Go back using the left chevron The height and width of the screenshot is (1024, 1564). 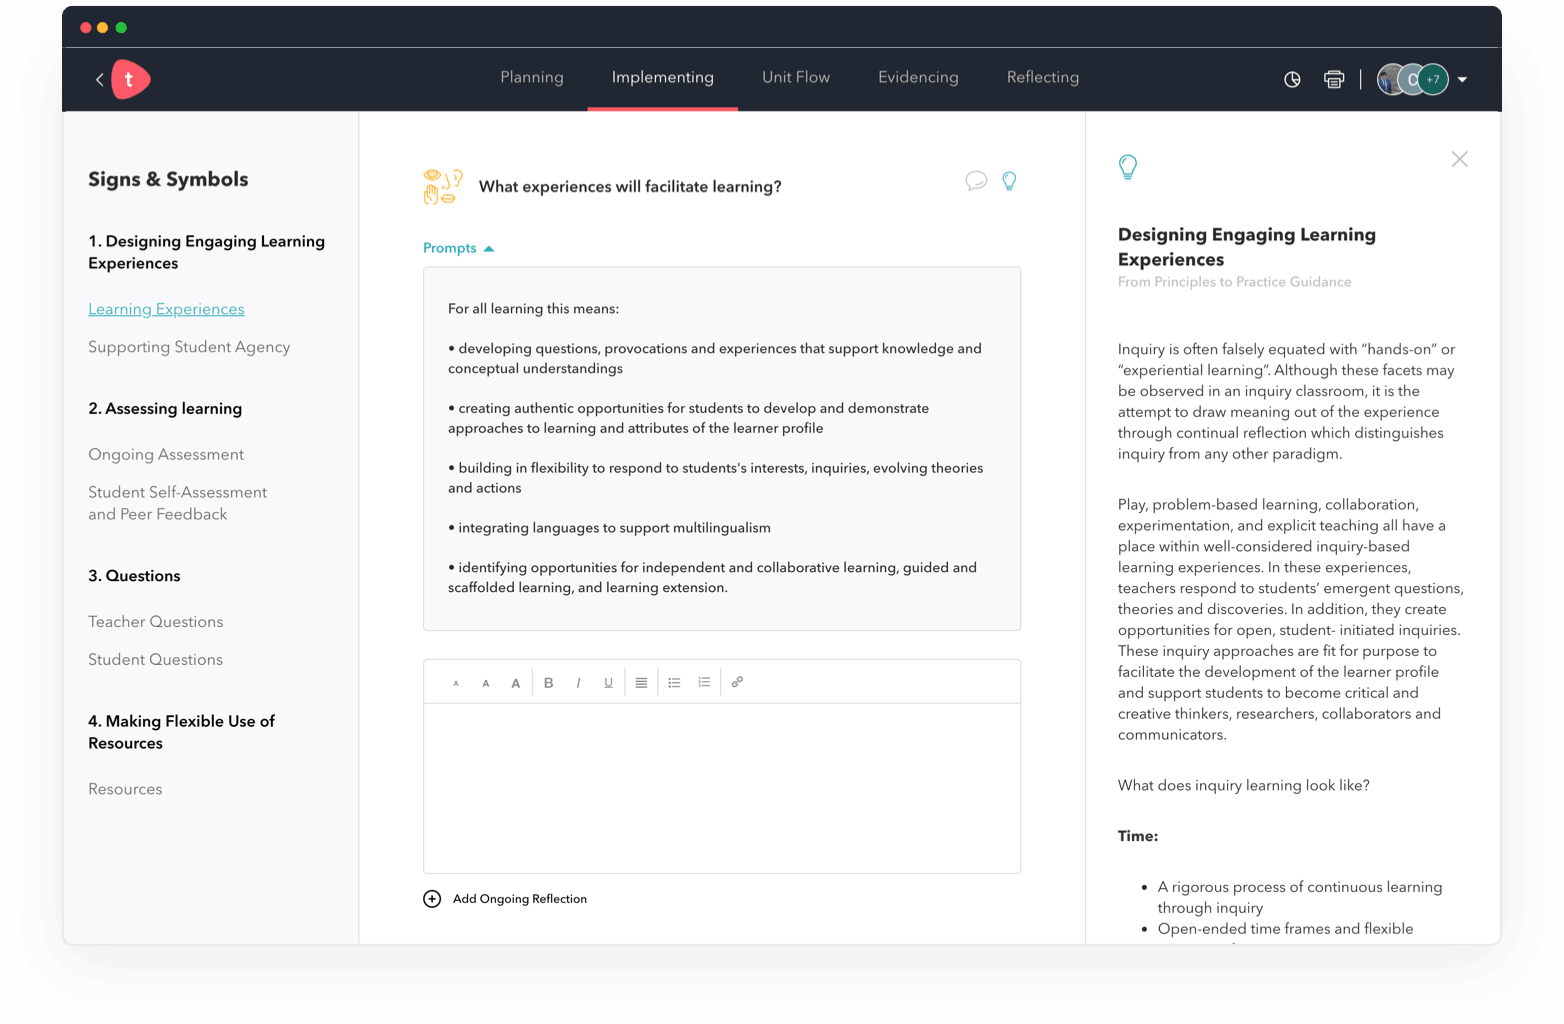99,80
